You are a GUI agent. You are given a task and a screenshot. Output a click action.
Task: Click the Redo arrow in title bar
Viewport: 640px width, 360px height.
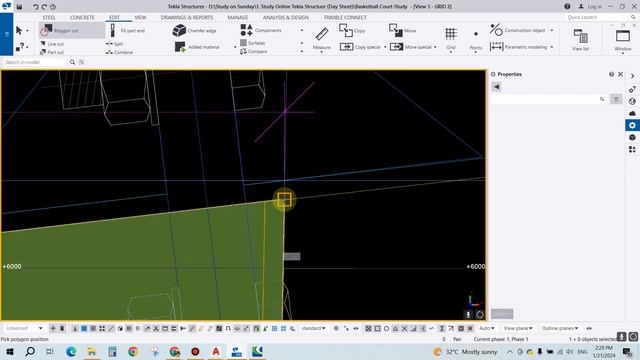pos(44,7)
